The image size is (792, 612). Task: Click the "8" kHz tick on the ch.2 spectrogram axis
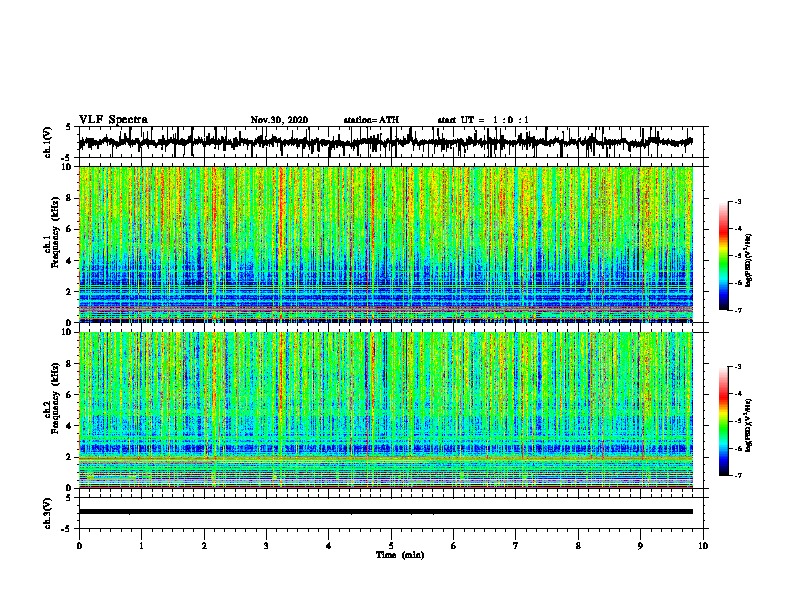tap(70, 364)
